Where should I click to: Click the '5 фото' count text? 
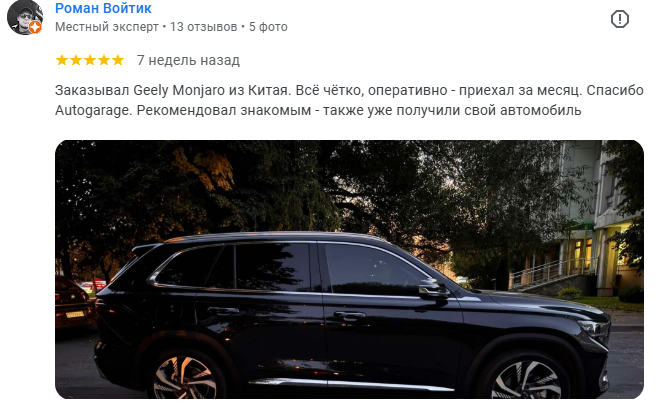click(268, 27)
